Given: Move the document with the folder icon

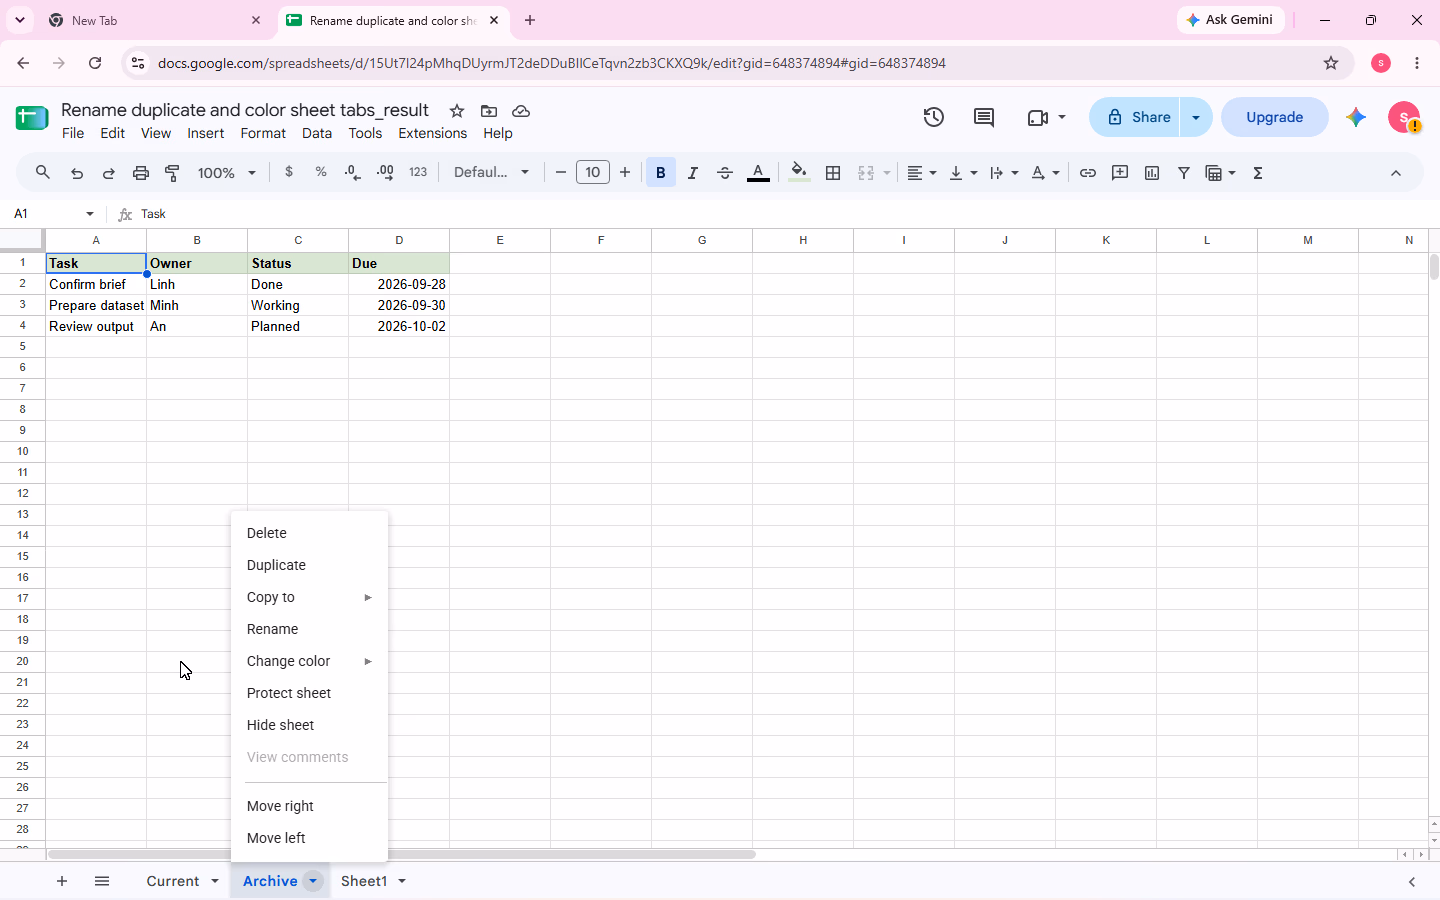Looking at the screenshot, I should click(x=489, y=111).
